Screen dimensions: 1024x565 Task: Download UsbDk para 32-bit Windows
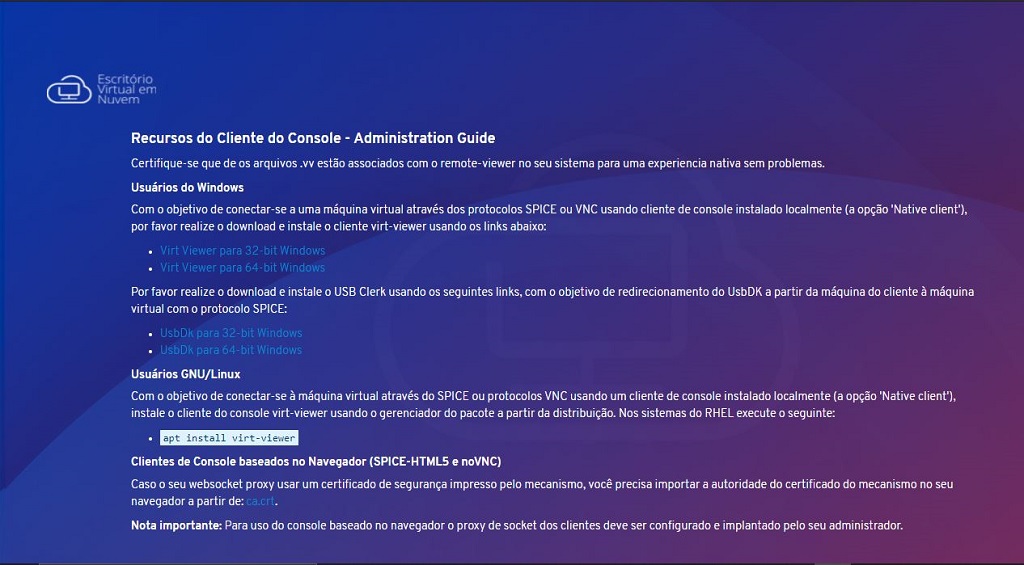pos(231,333)
